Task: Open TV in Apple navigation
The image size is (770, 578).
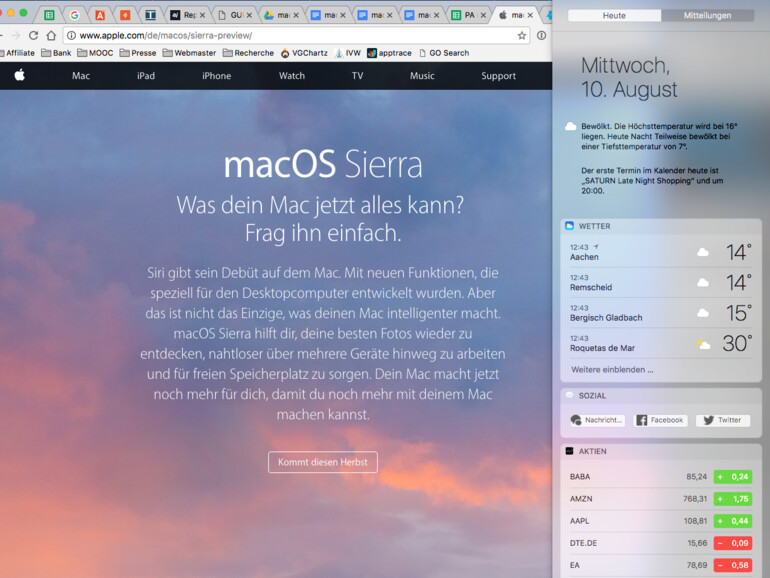Action: (358, 76)
